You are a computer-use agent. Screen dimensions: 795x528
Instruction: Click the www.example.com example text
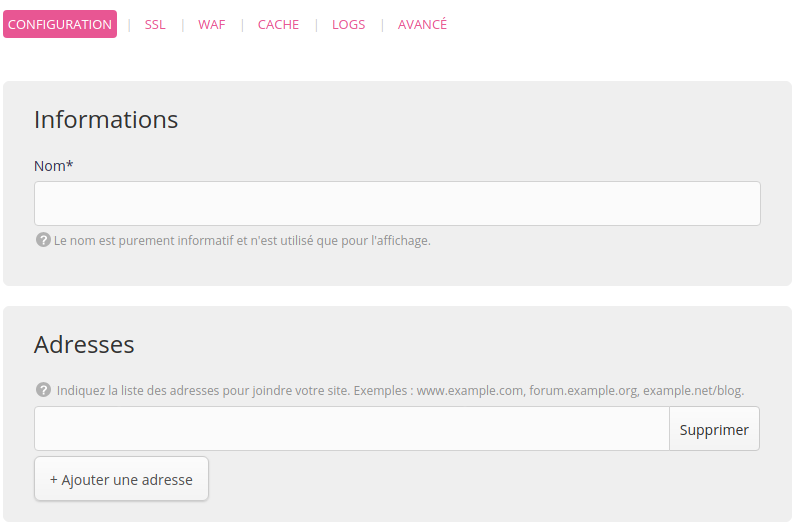coord(470,390)
